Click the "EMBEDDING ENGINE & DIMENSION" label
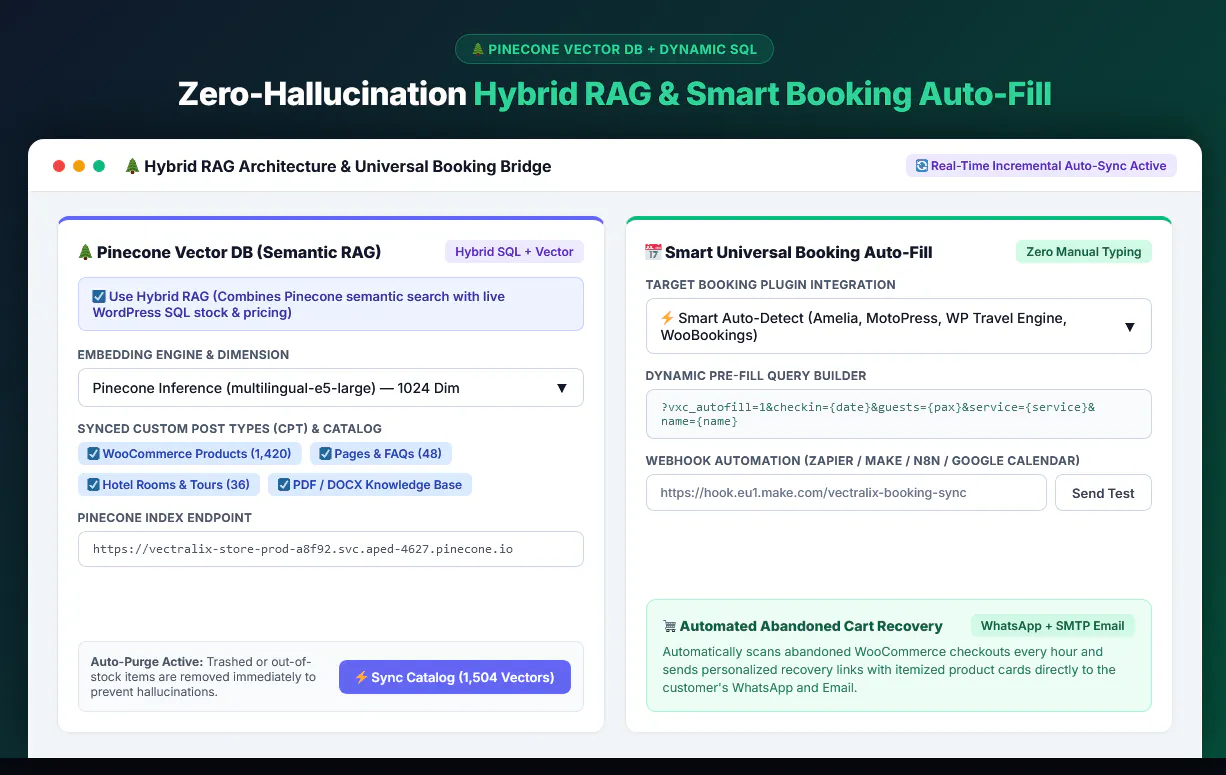Screen dimensions: 1226x775 [x=184, y=355]
